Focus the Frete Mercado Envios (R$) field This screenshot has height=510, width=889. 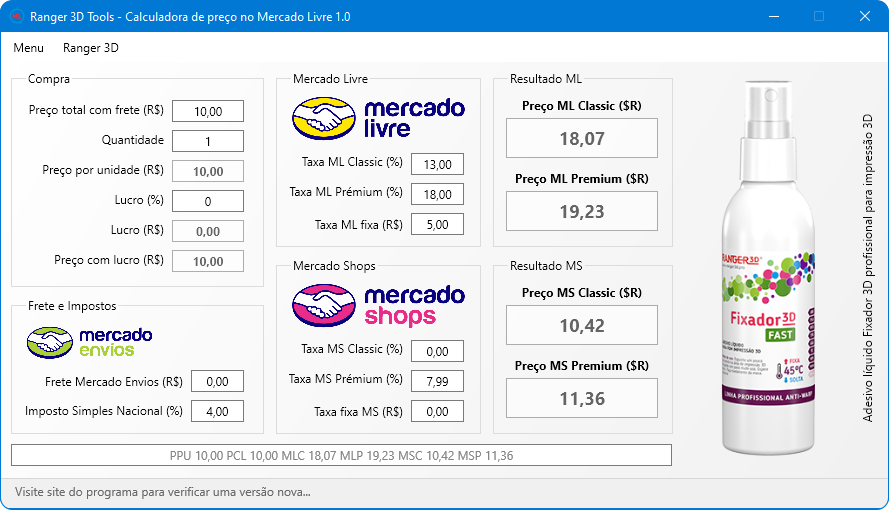click(x=217, y=381)
